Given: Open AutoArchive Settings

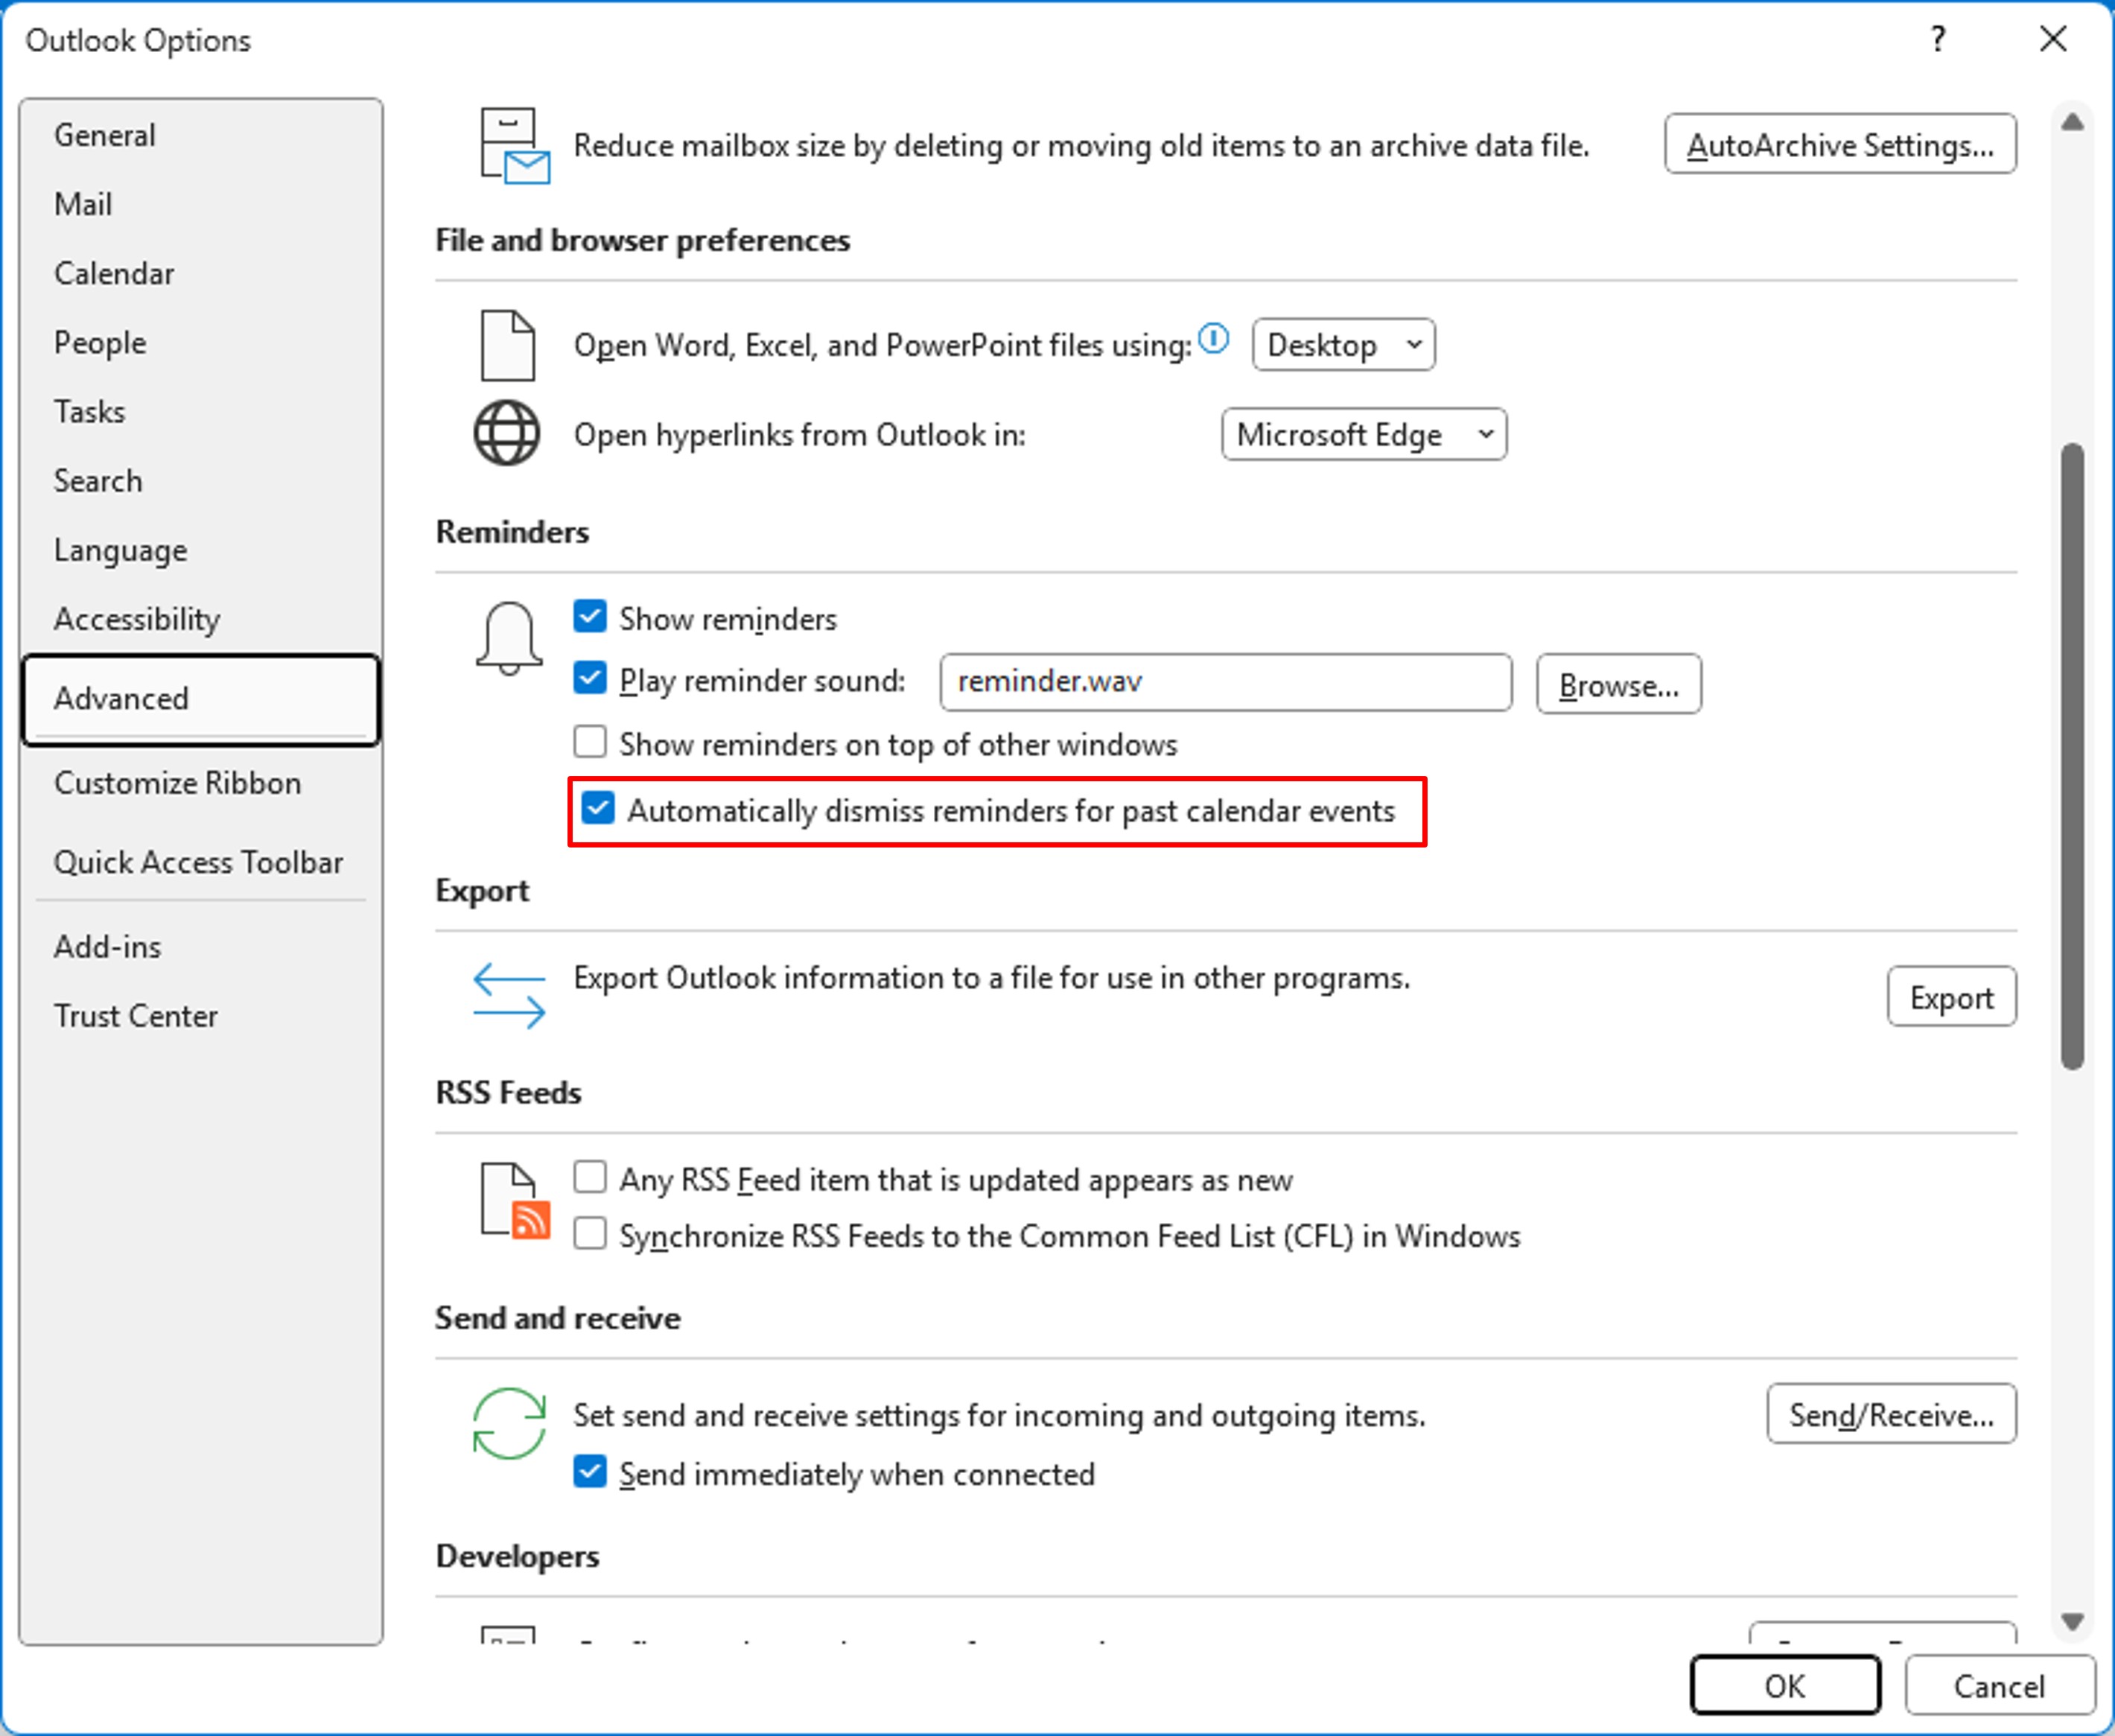Looking at the screenshot, I should (x=1840, y=145).
